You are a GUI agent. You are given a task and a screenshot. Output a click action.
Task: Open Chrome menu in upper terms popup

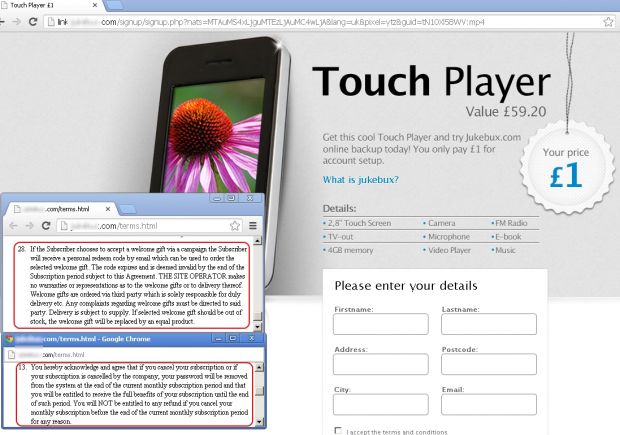tap(253, 226)
